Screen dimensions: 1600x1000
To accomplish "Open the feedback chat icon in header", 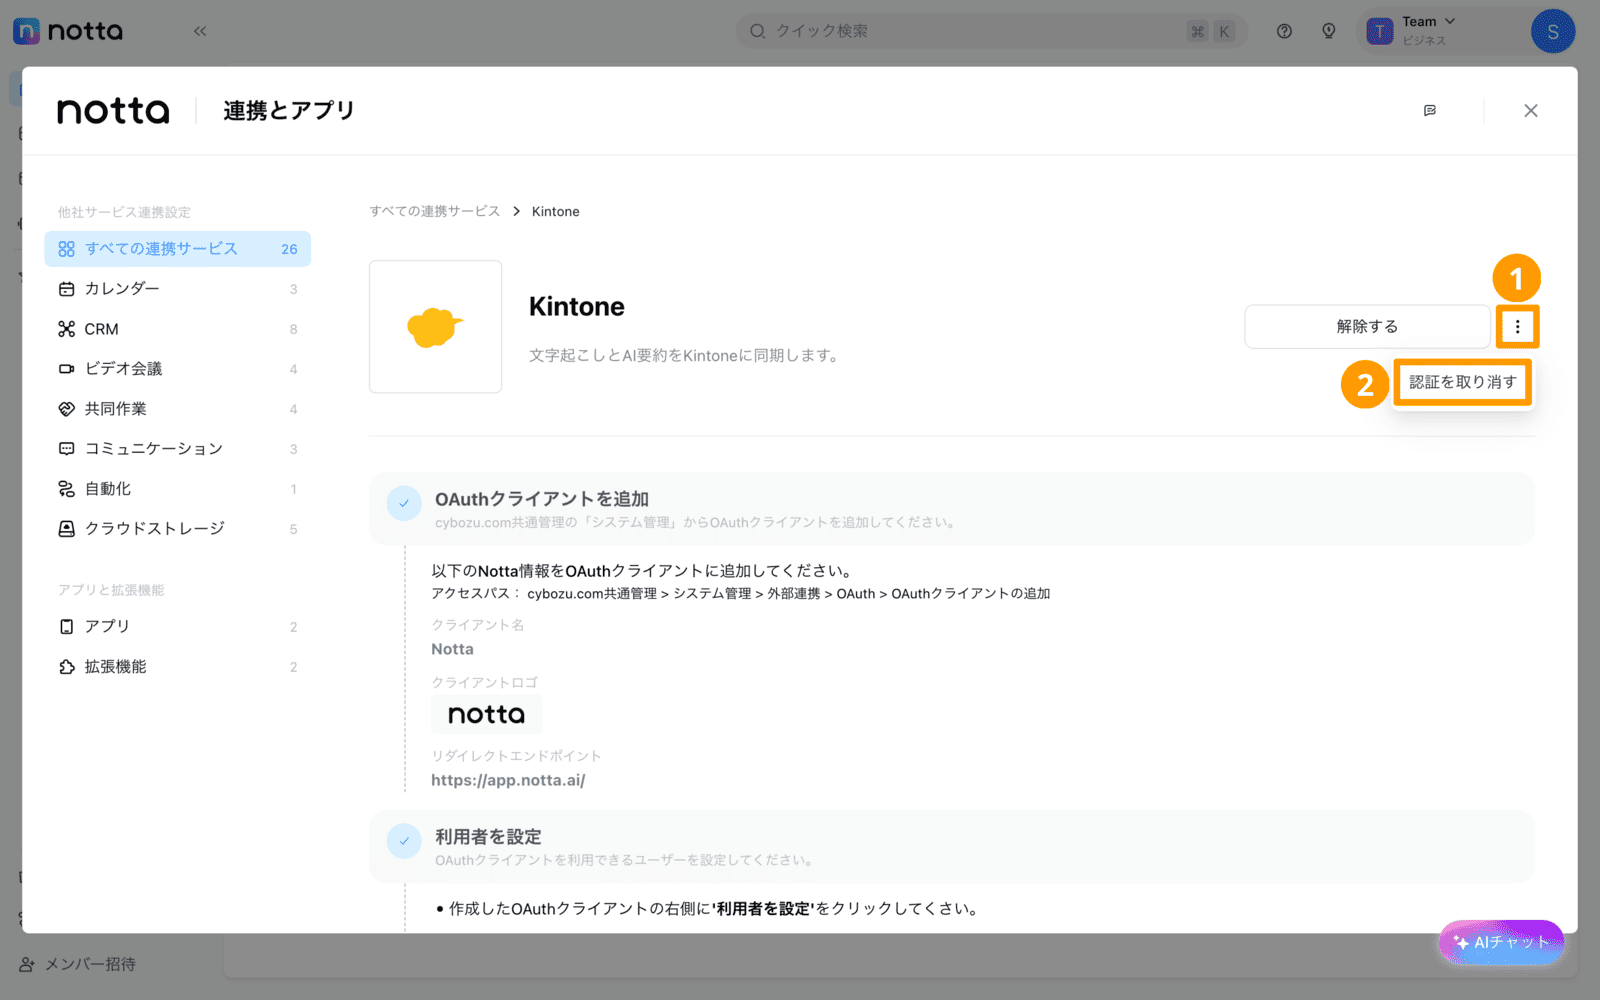I will [1430, 111].
